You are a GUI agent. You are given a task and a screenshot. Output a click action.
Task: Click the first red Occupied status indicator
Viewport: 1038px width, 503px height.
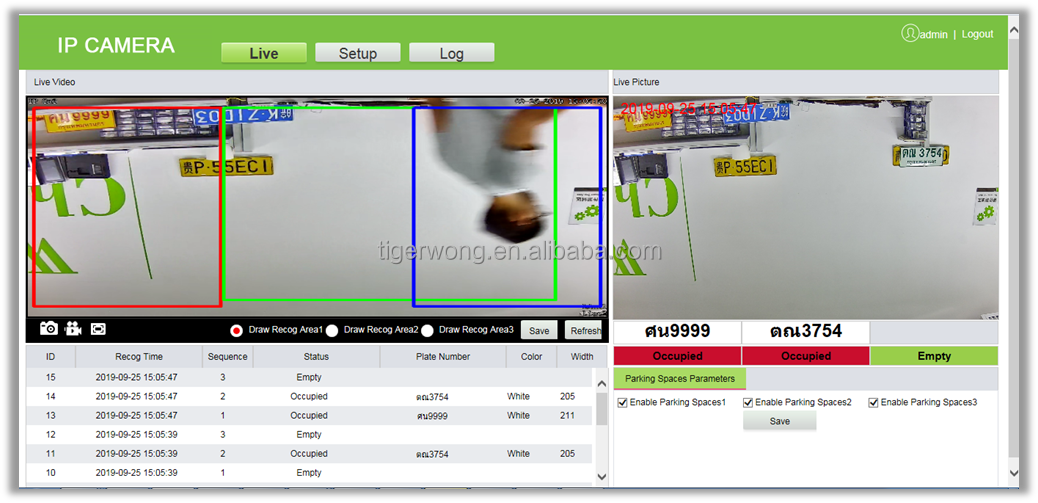[x=677, y=355]
